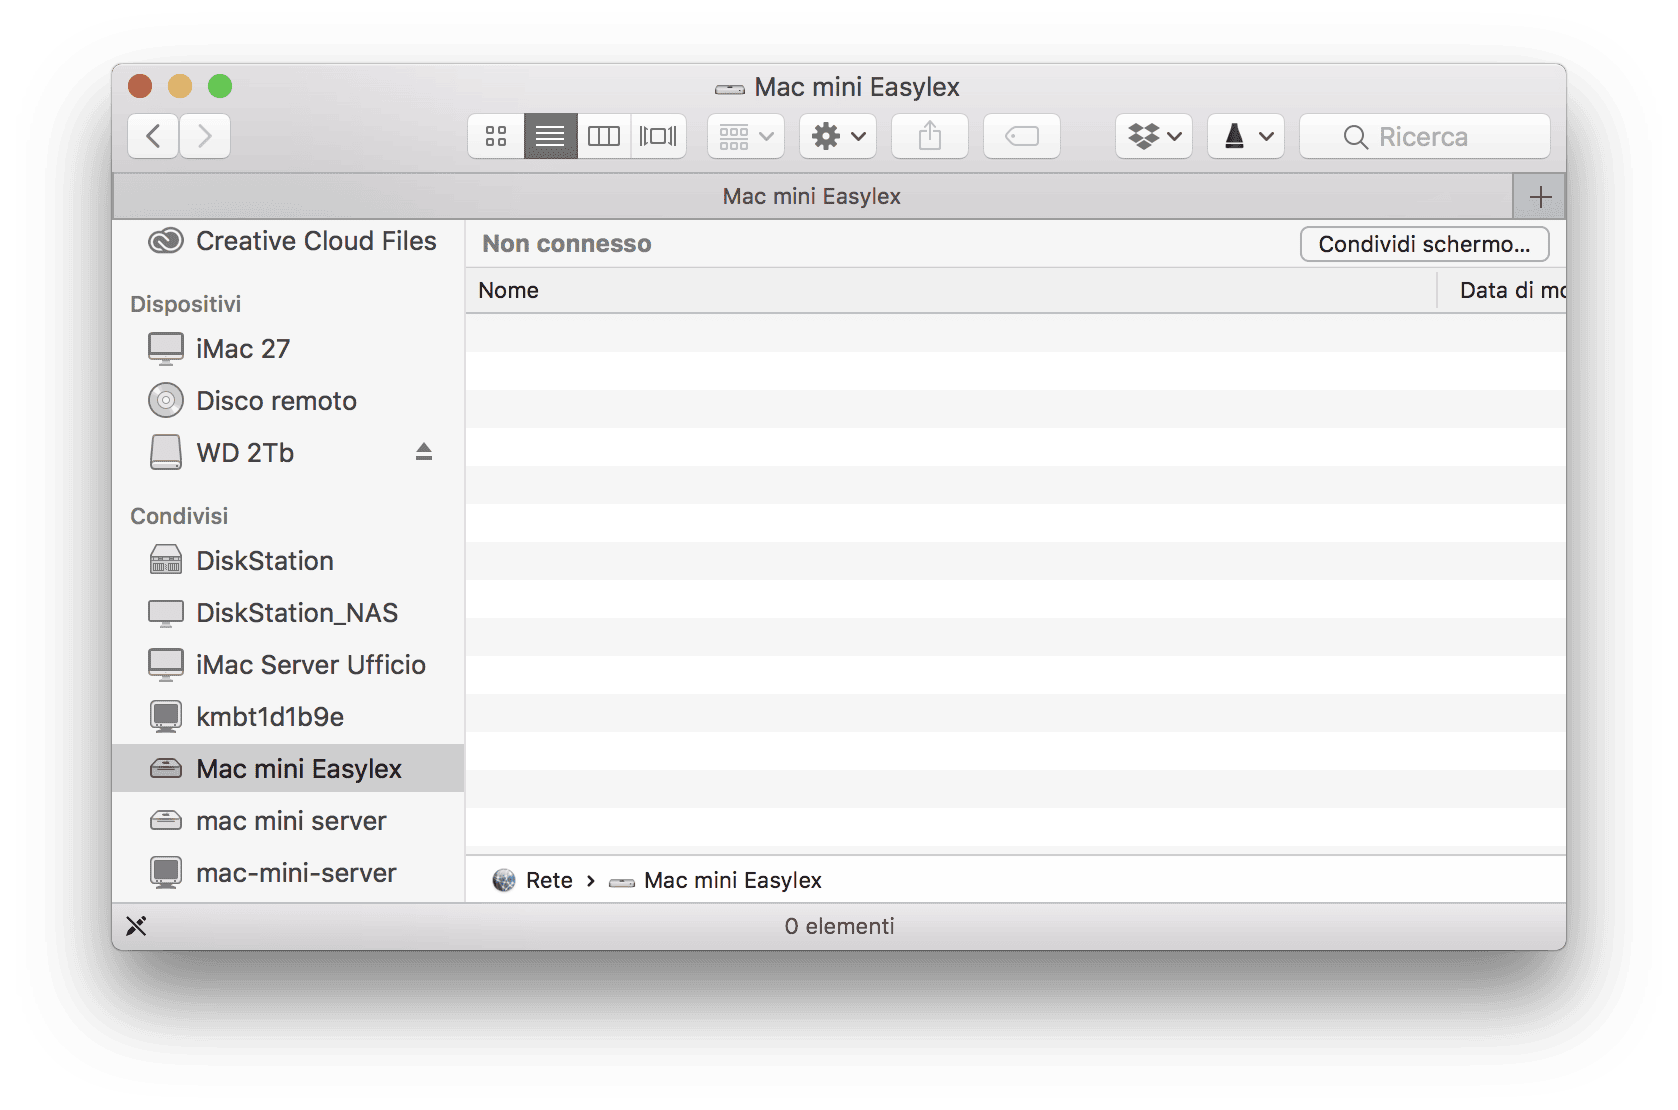This screenshot has height=1110, width=1678.
Task: Select mac mini server in the sidebar
Action: (288, 821)
